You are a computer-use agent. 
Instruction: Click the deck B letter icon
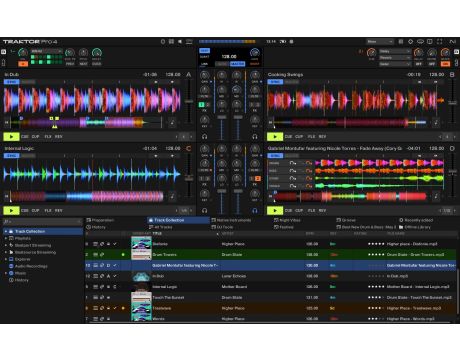[452, 74]
